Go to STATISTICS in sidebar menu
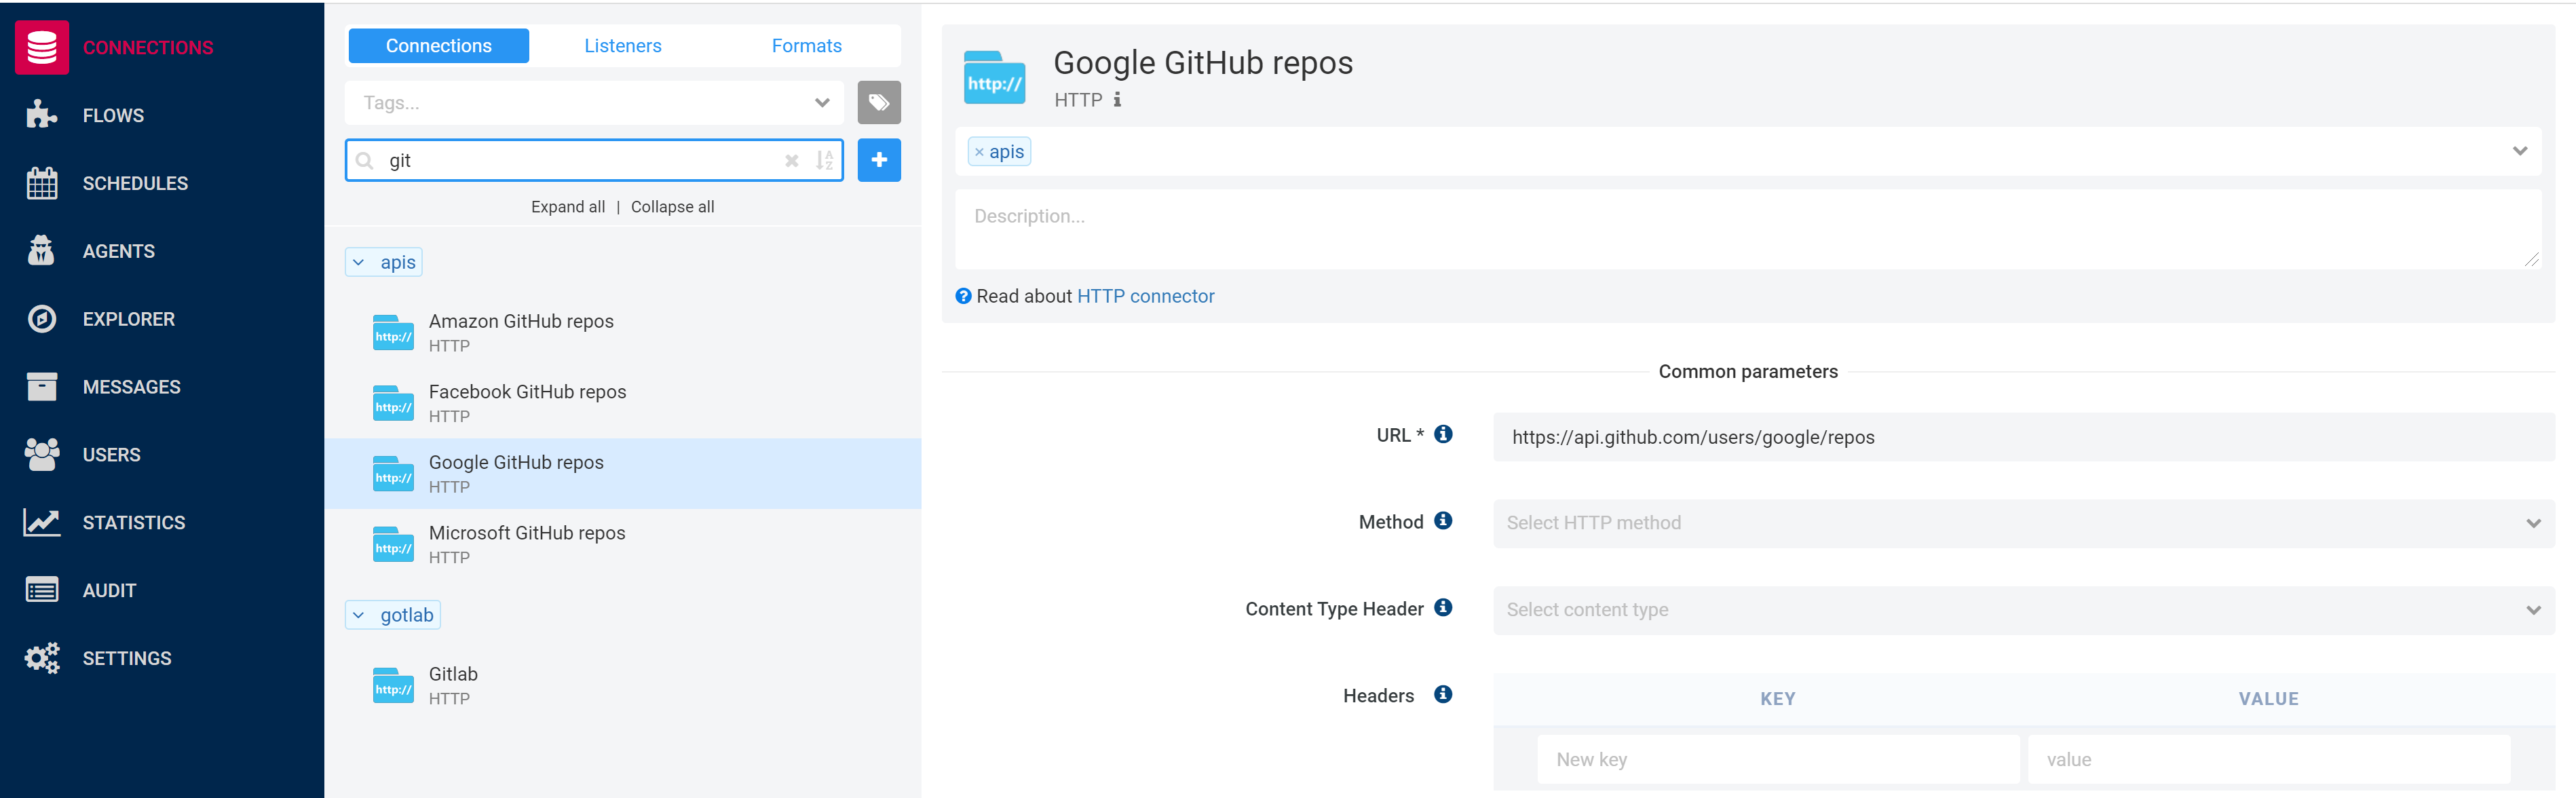 134,523
